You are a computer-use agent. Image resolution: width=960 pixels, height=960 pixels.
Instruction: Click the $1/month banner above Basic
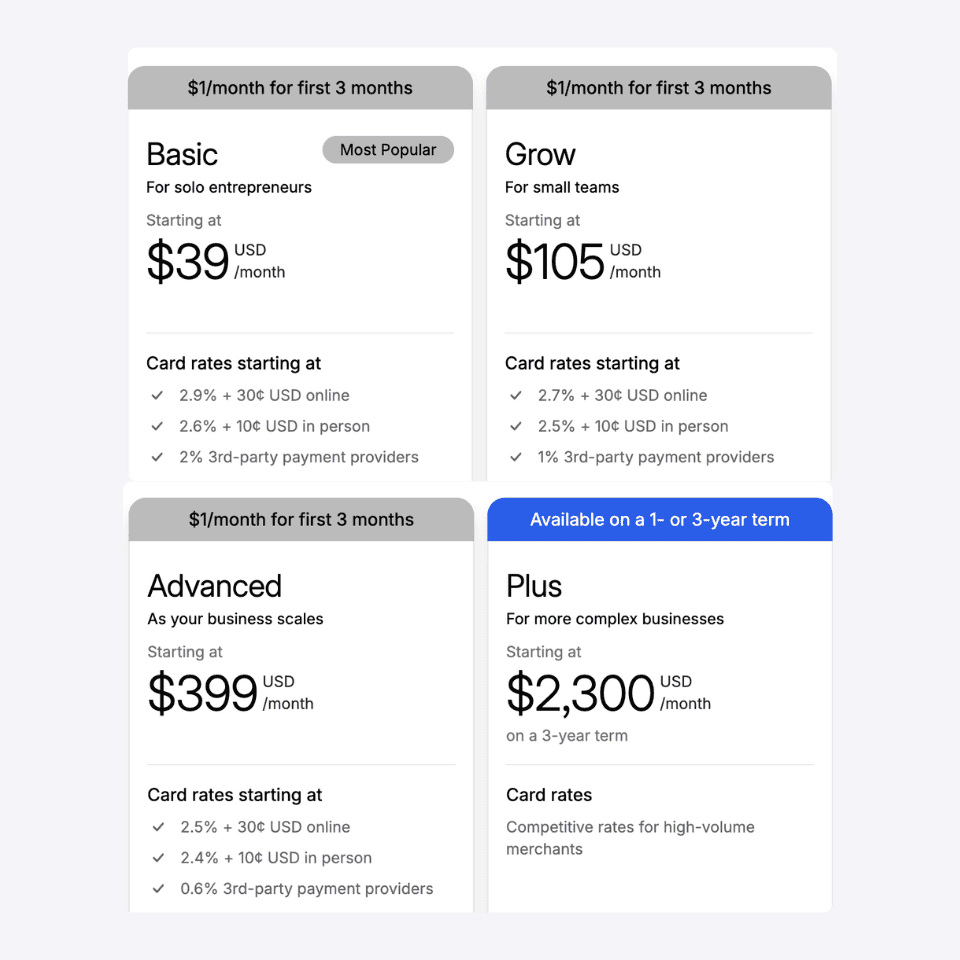click(300, 88)
